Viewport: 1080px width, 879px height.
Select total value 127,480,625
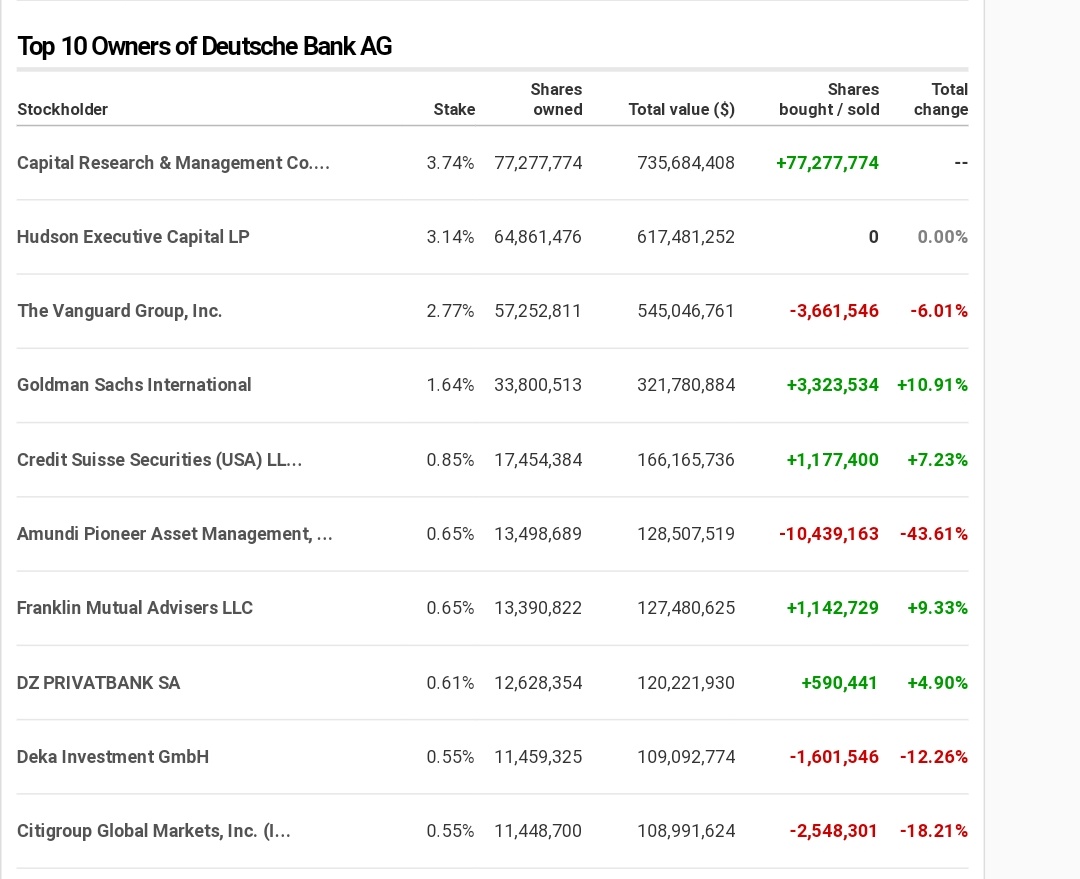pos(686,608)
